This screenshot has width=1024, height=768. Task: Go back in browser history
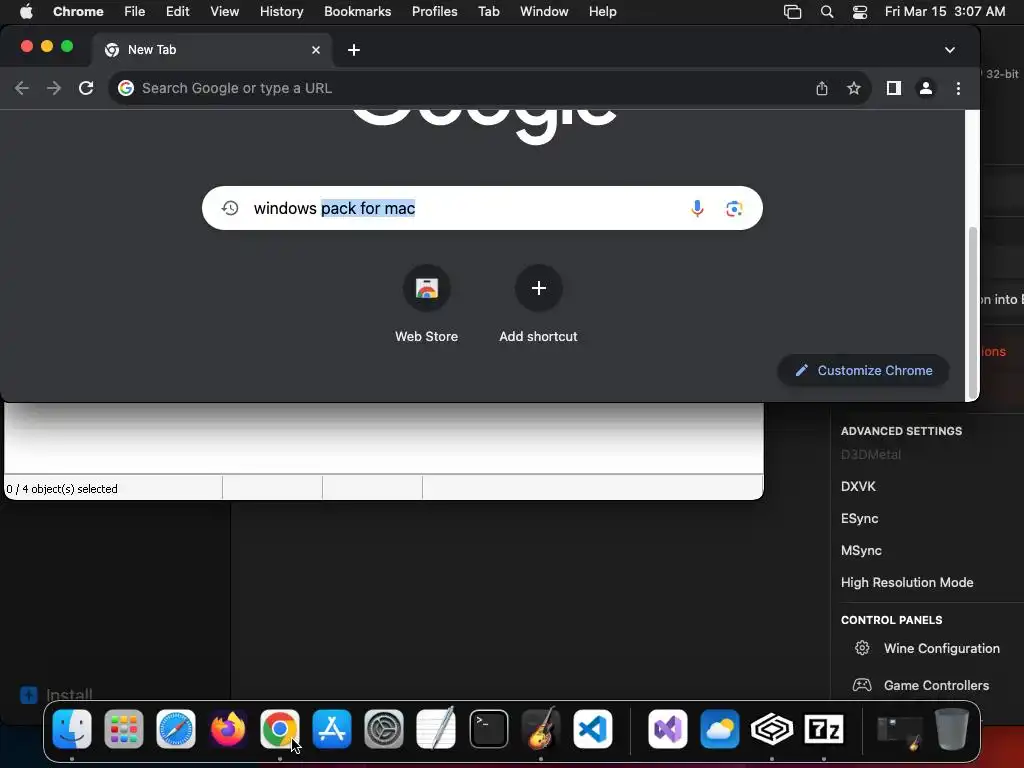22,88
